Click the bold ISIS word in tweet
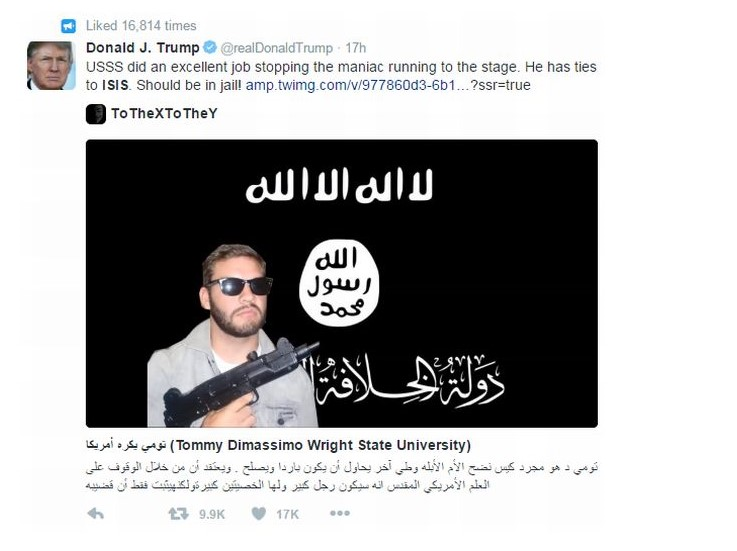The image size is (737, 551). click(x=115, y=85)
